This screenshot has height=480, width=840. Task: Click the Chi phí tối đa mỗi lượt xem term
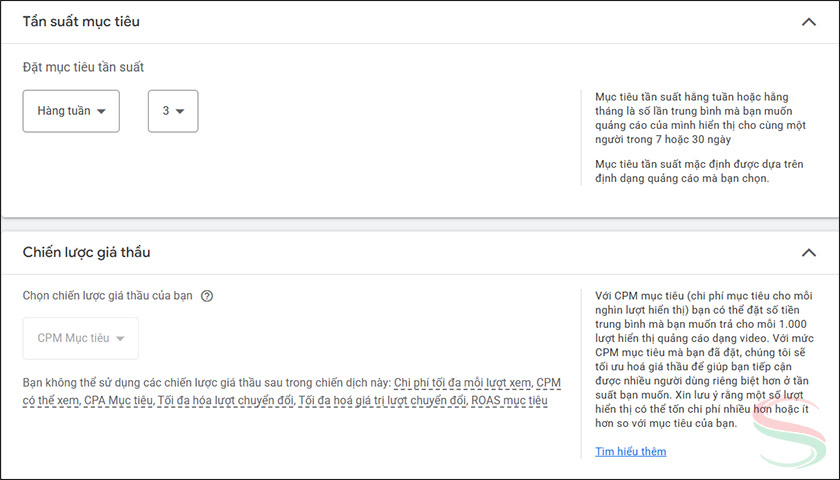[463, 383]
